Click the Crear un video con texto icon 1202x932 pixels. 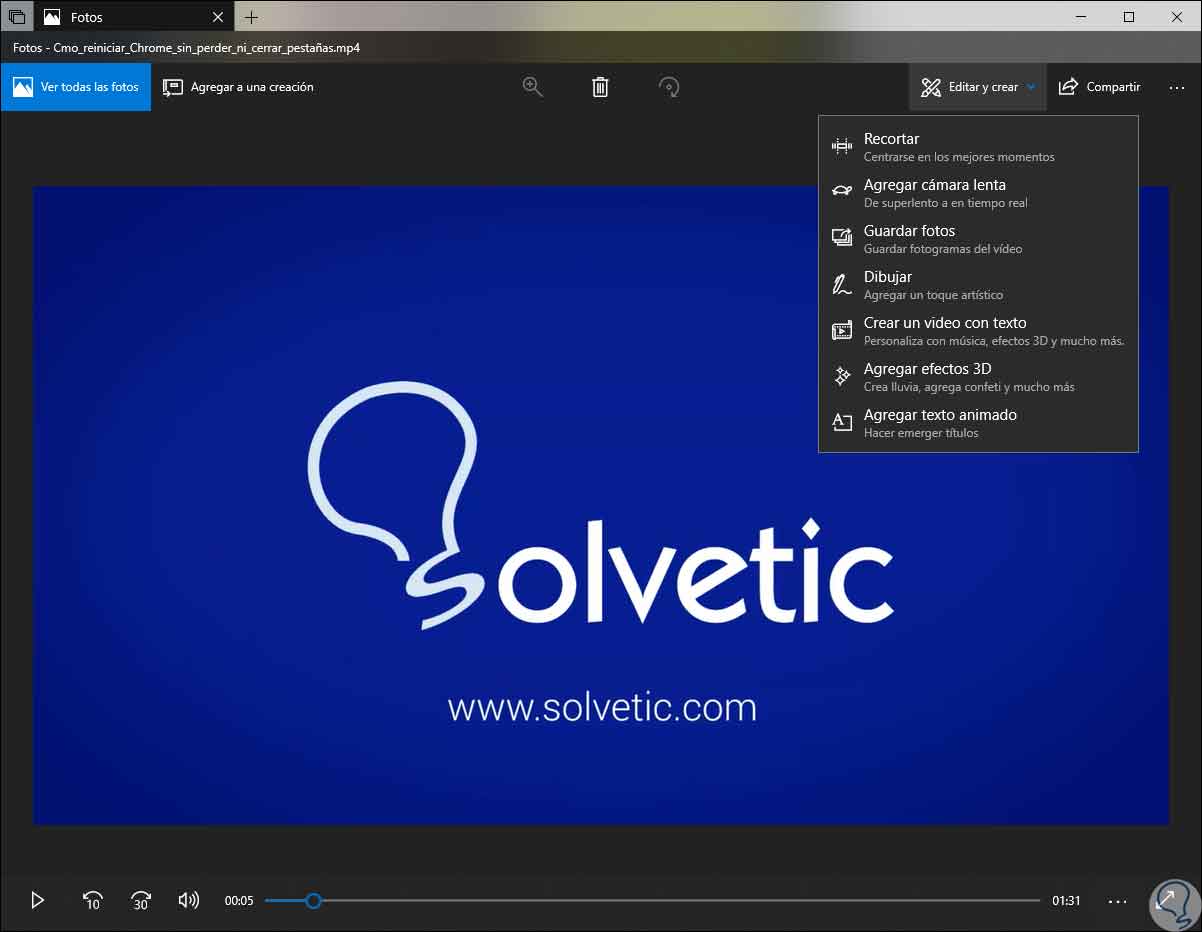pos(842,331)
